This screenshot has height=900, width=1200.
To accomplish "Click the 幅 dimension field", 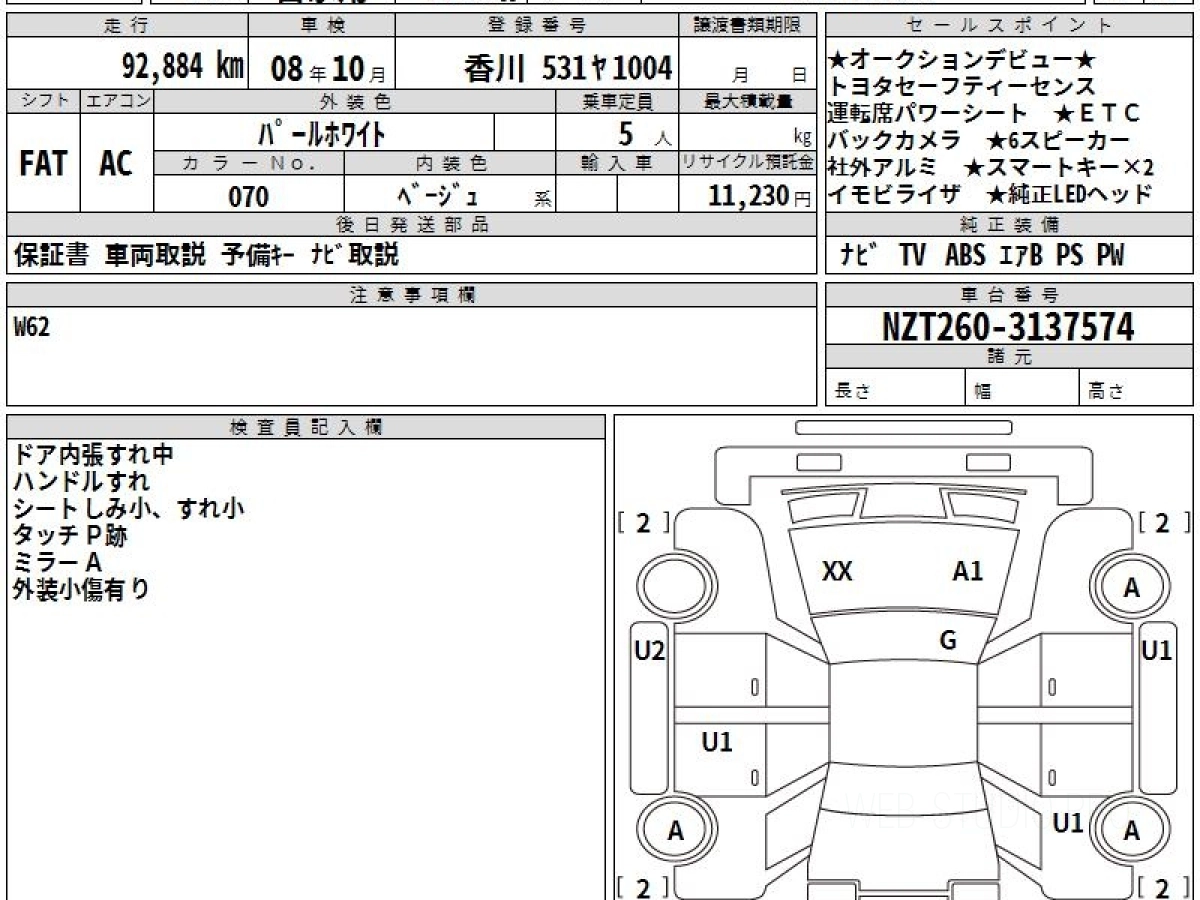I will tap(1022, 389).
